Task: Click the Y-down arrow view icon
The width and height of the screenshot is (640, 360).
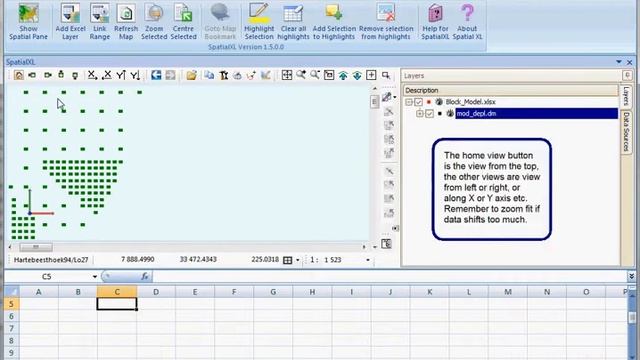Action: pyautogui.click(x=135, y=75)
